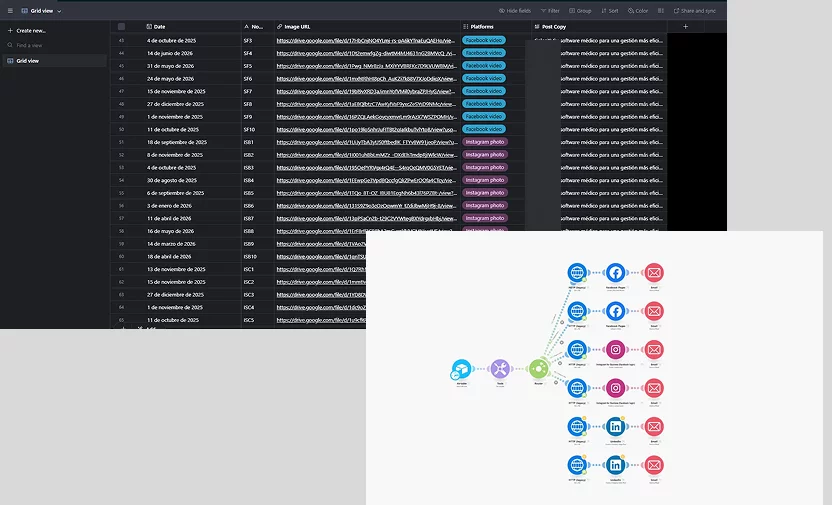Click the top Facebook Pages module
The image size is (832, 505).
coord(615,273)
